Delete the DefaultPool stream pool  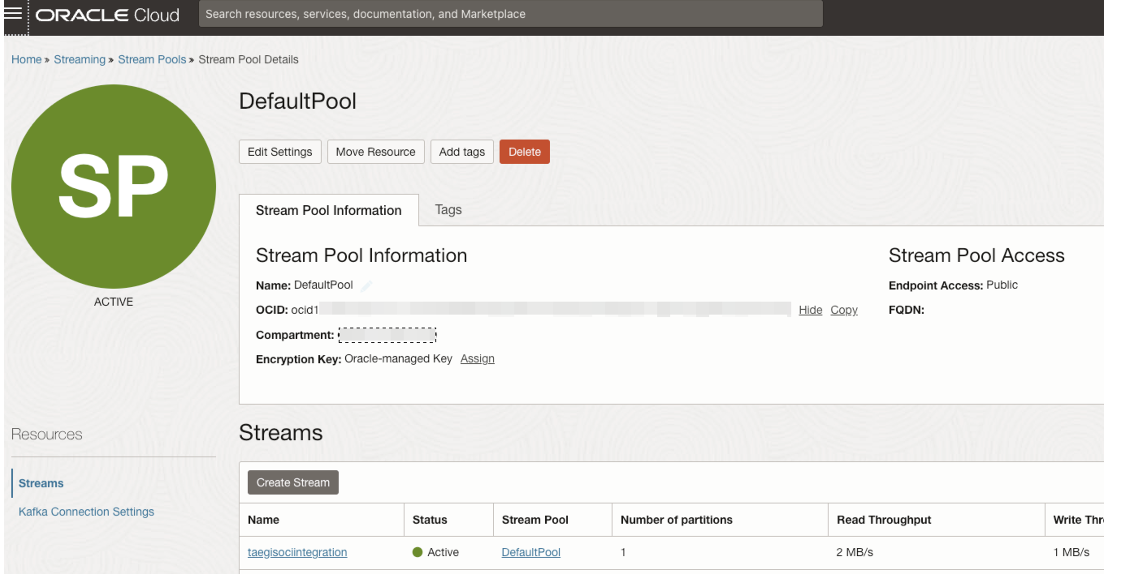tap(525, 152)
